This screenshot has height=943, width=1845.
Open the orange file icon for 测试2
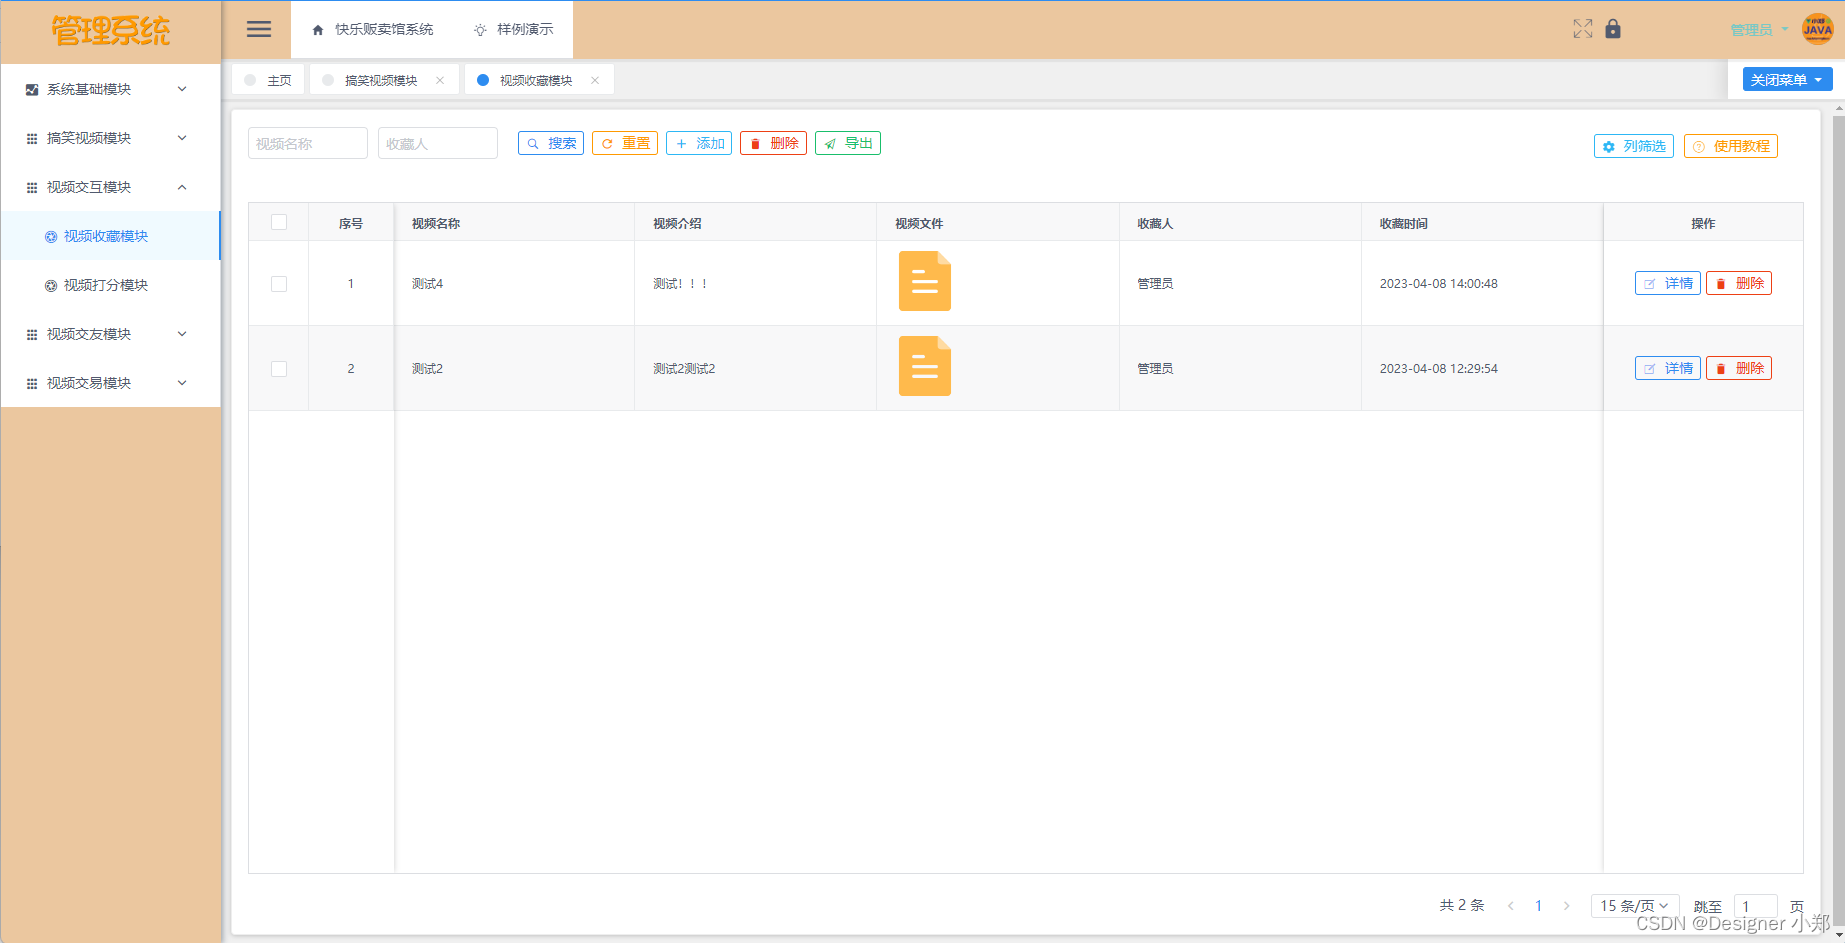(x=924, y=366)
